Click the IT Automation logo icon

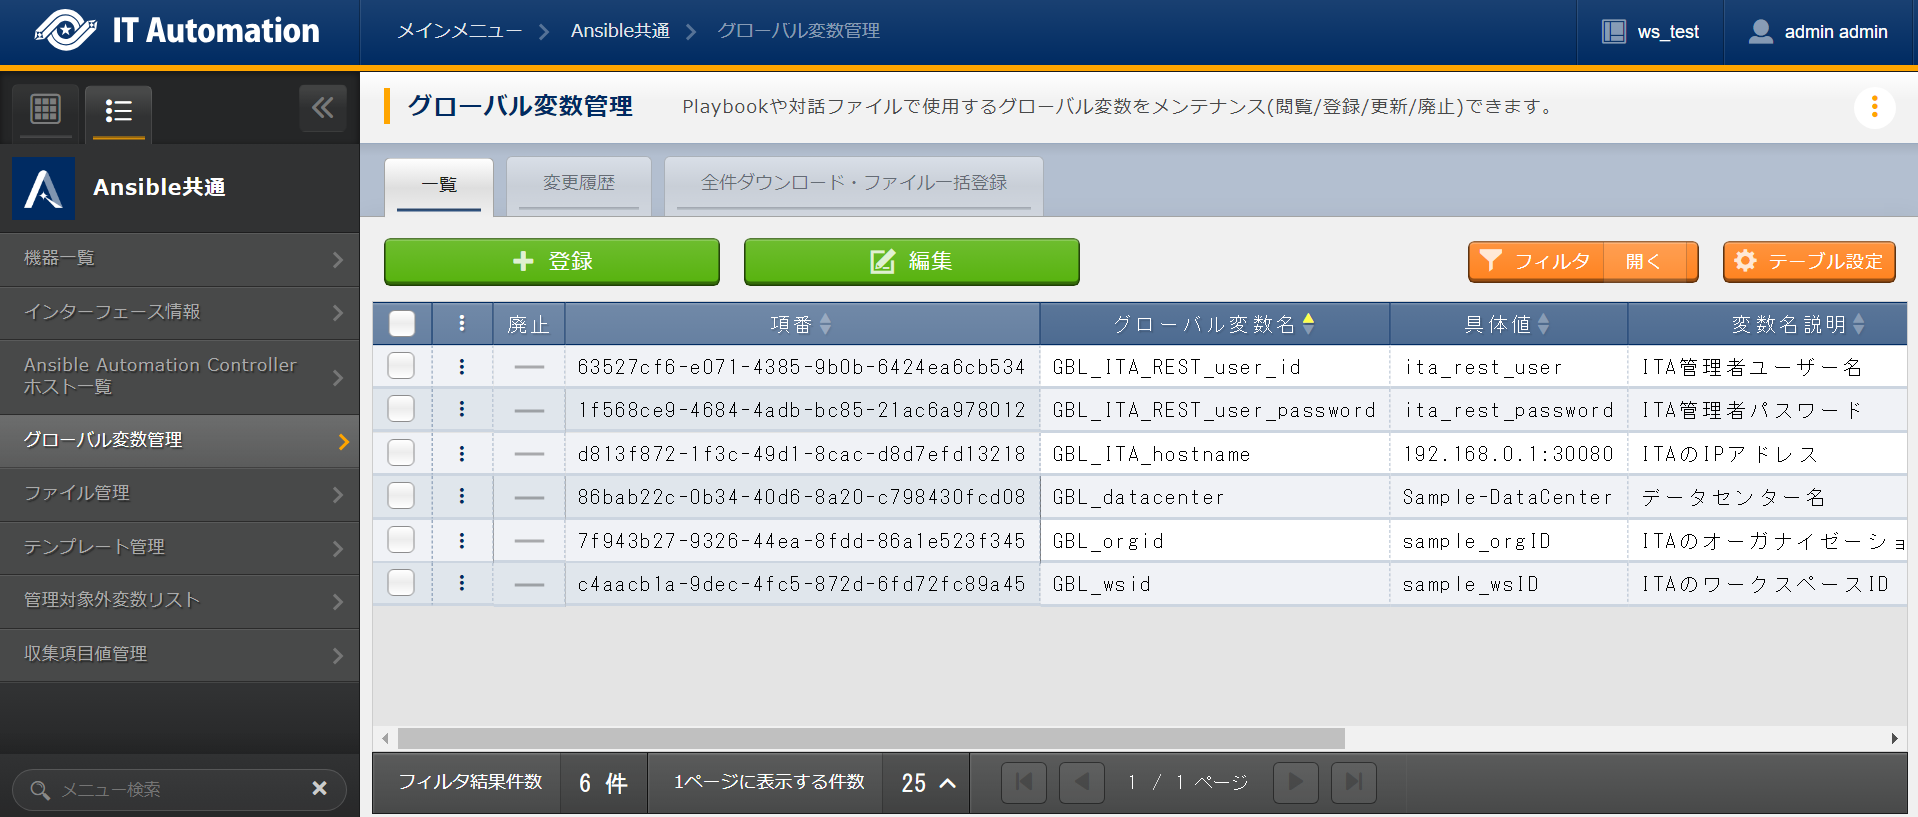(x=66, y=30)
